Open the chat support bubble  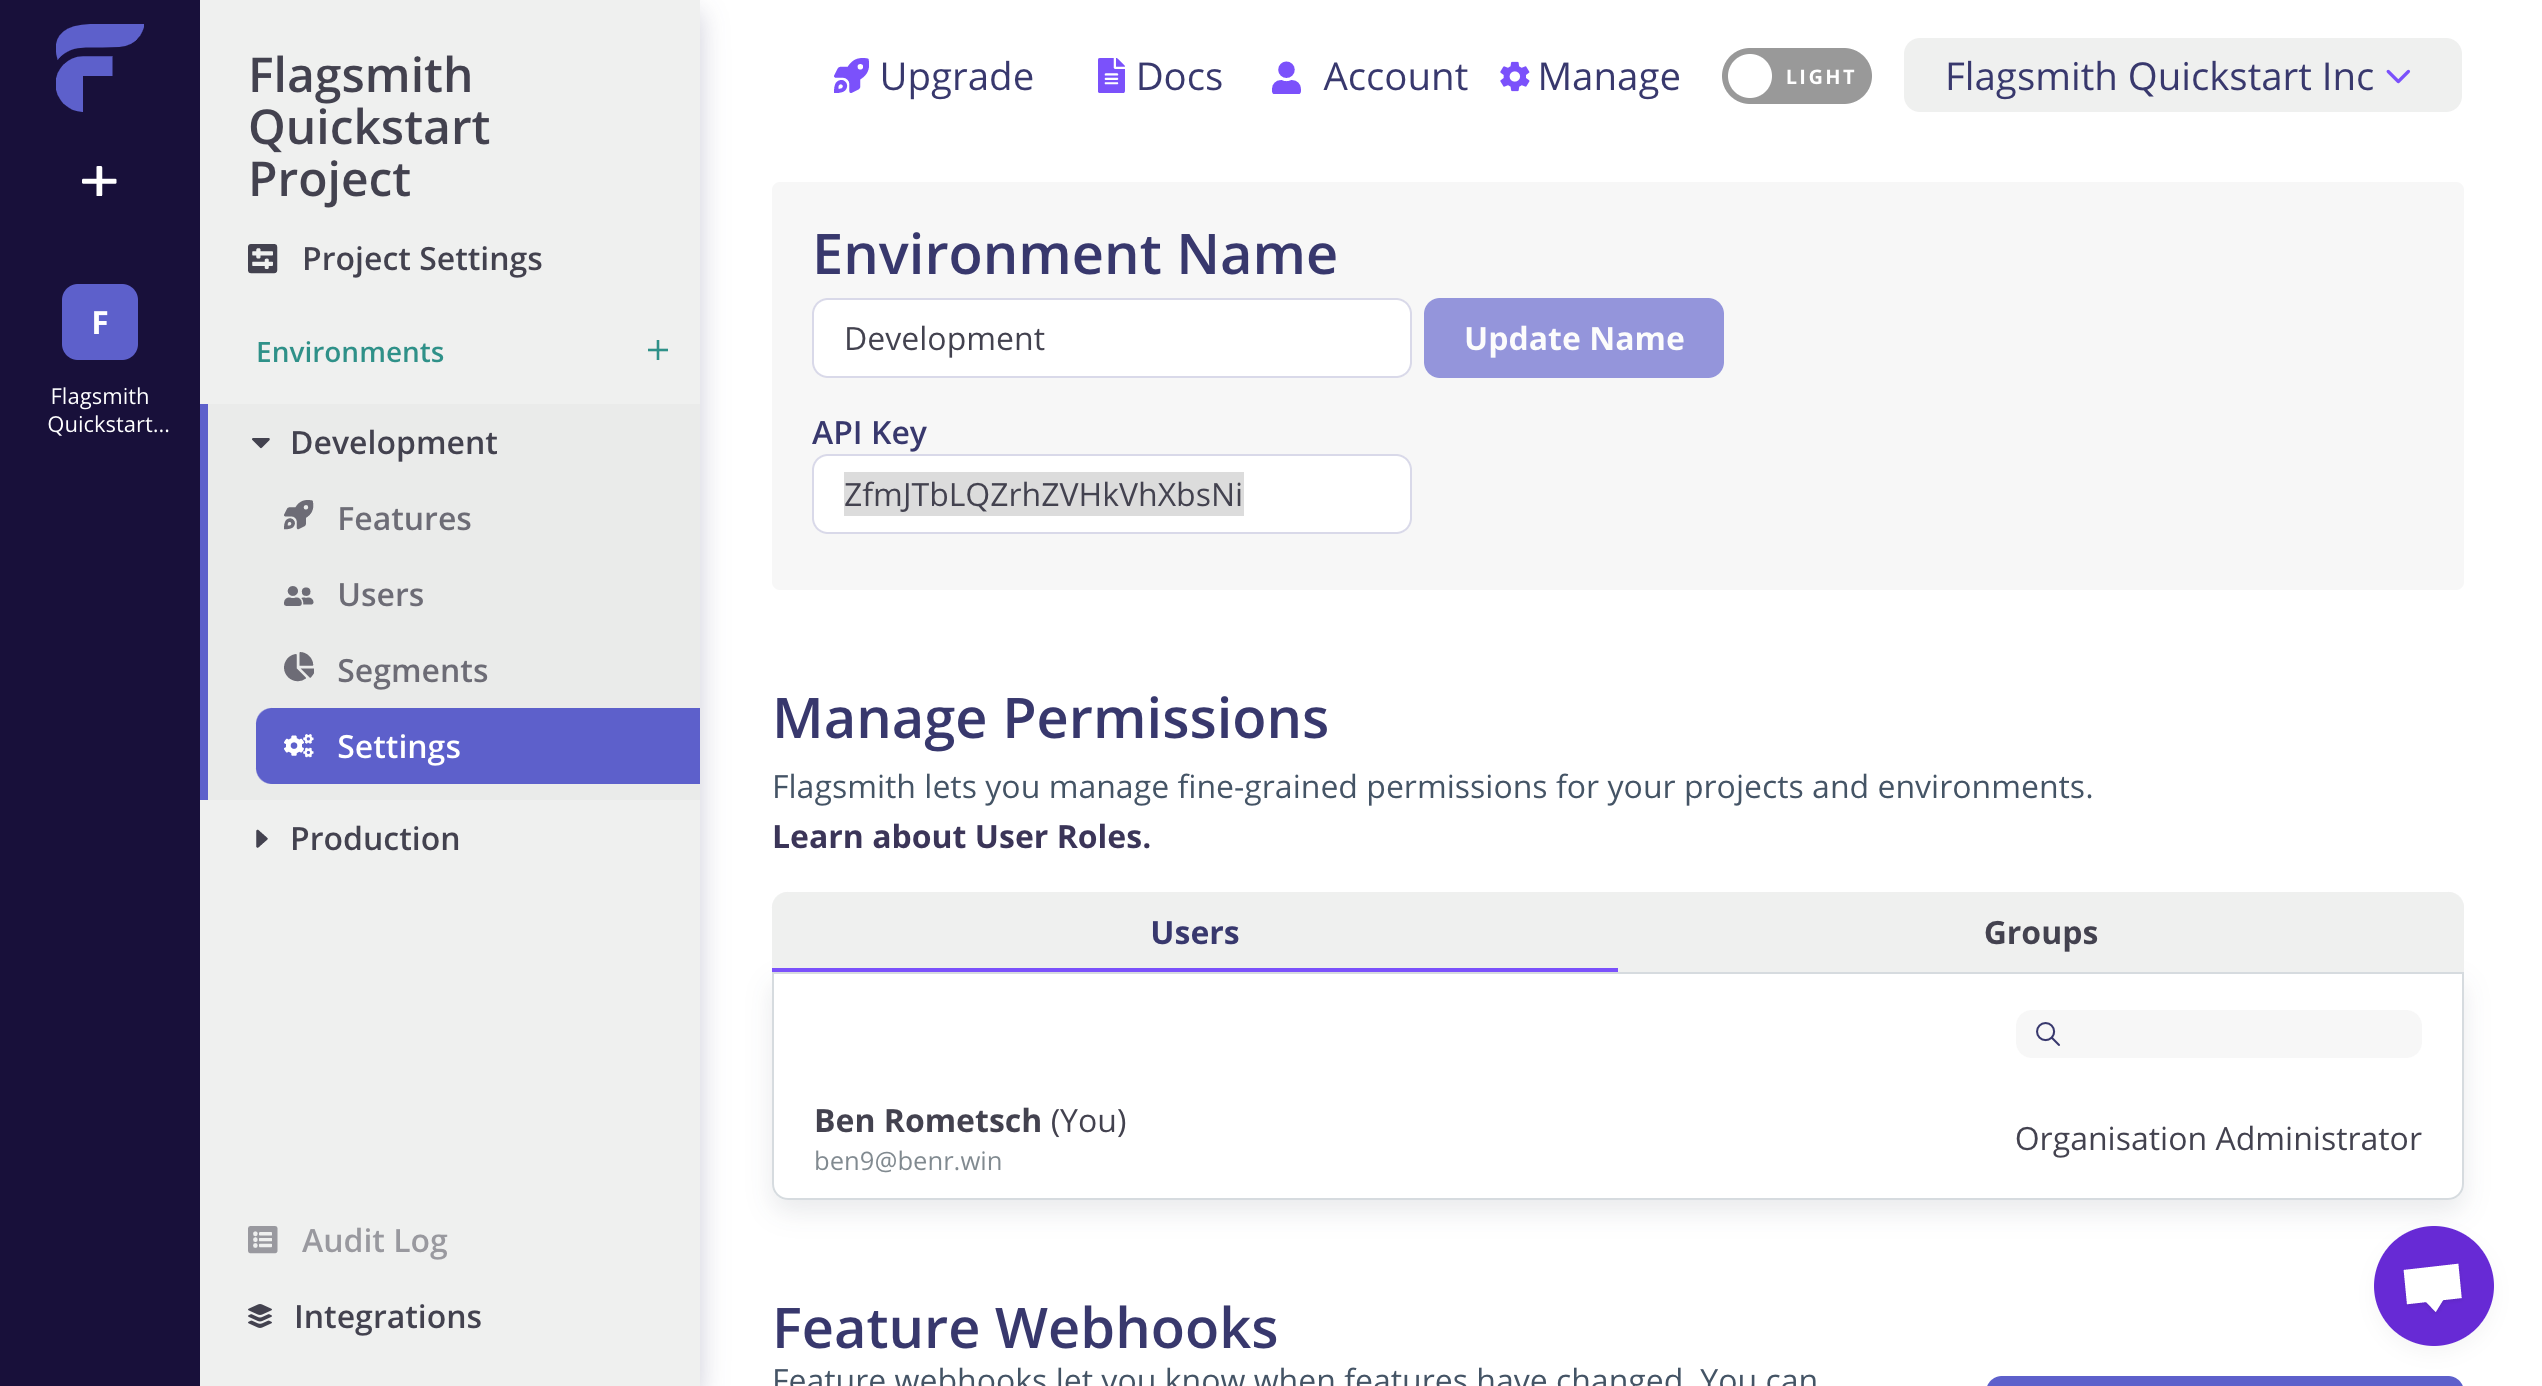(2433, 1285)
